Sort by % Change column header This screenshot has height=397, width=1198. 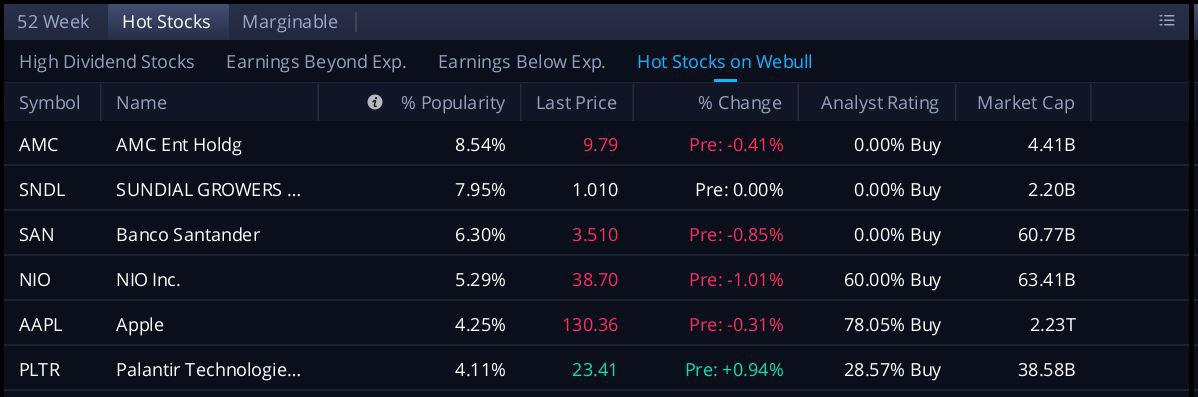pyautogui.click(x=740, y=102)
